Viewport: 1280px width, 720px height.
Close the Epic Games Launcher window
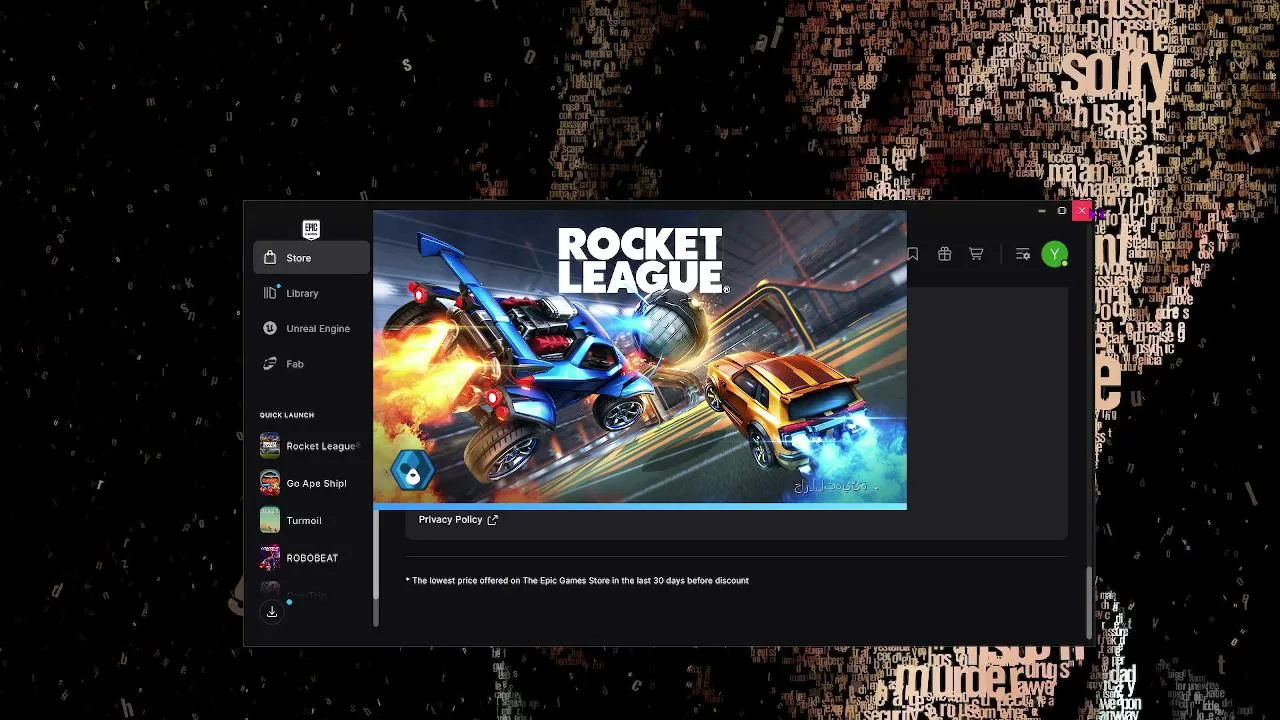click(1081, 211)
